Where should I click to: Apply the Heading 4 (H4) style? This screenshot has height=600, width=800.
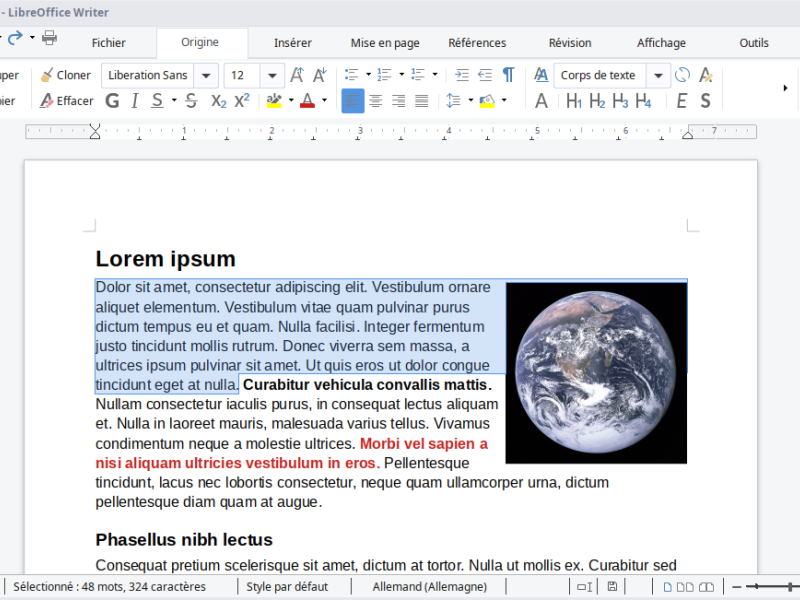(643, 101)
